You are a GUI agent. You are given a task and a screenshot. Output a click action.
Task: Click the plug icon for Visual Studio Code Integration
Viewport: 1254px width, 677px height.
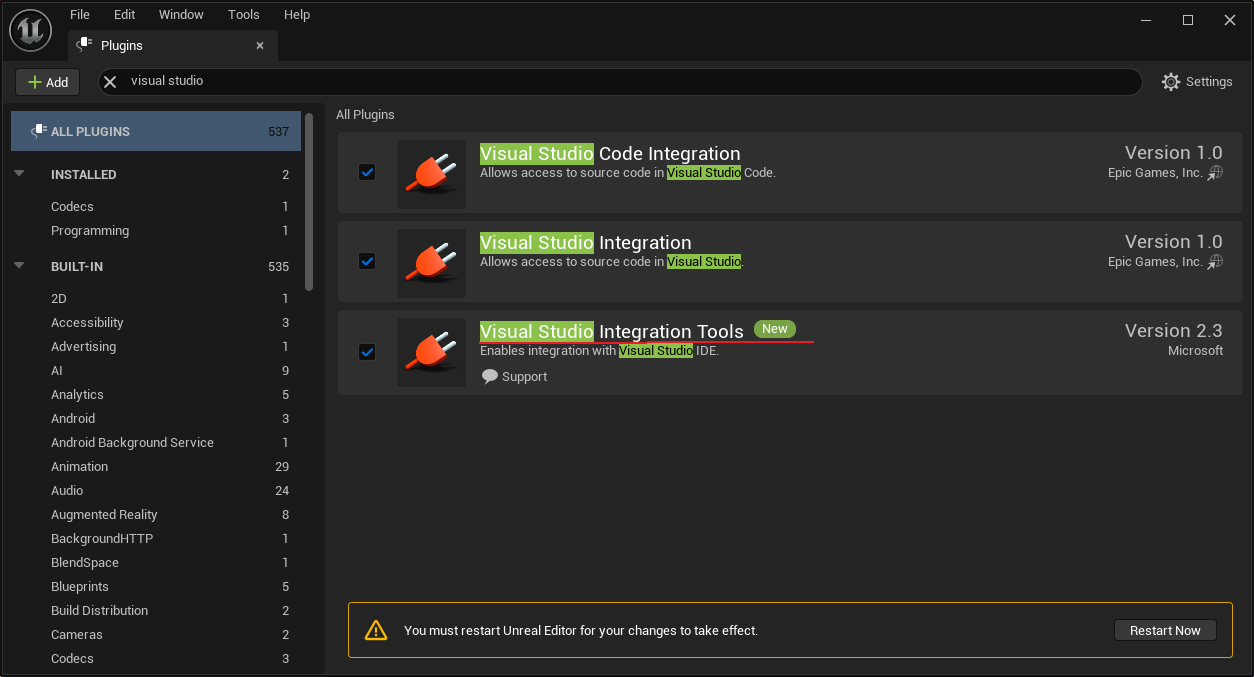pos(431,174)
